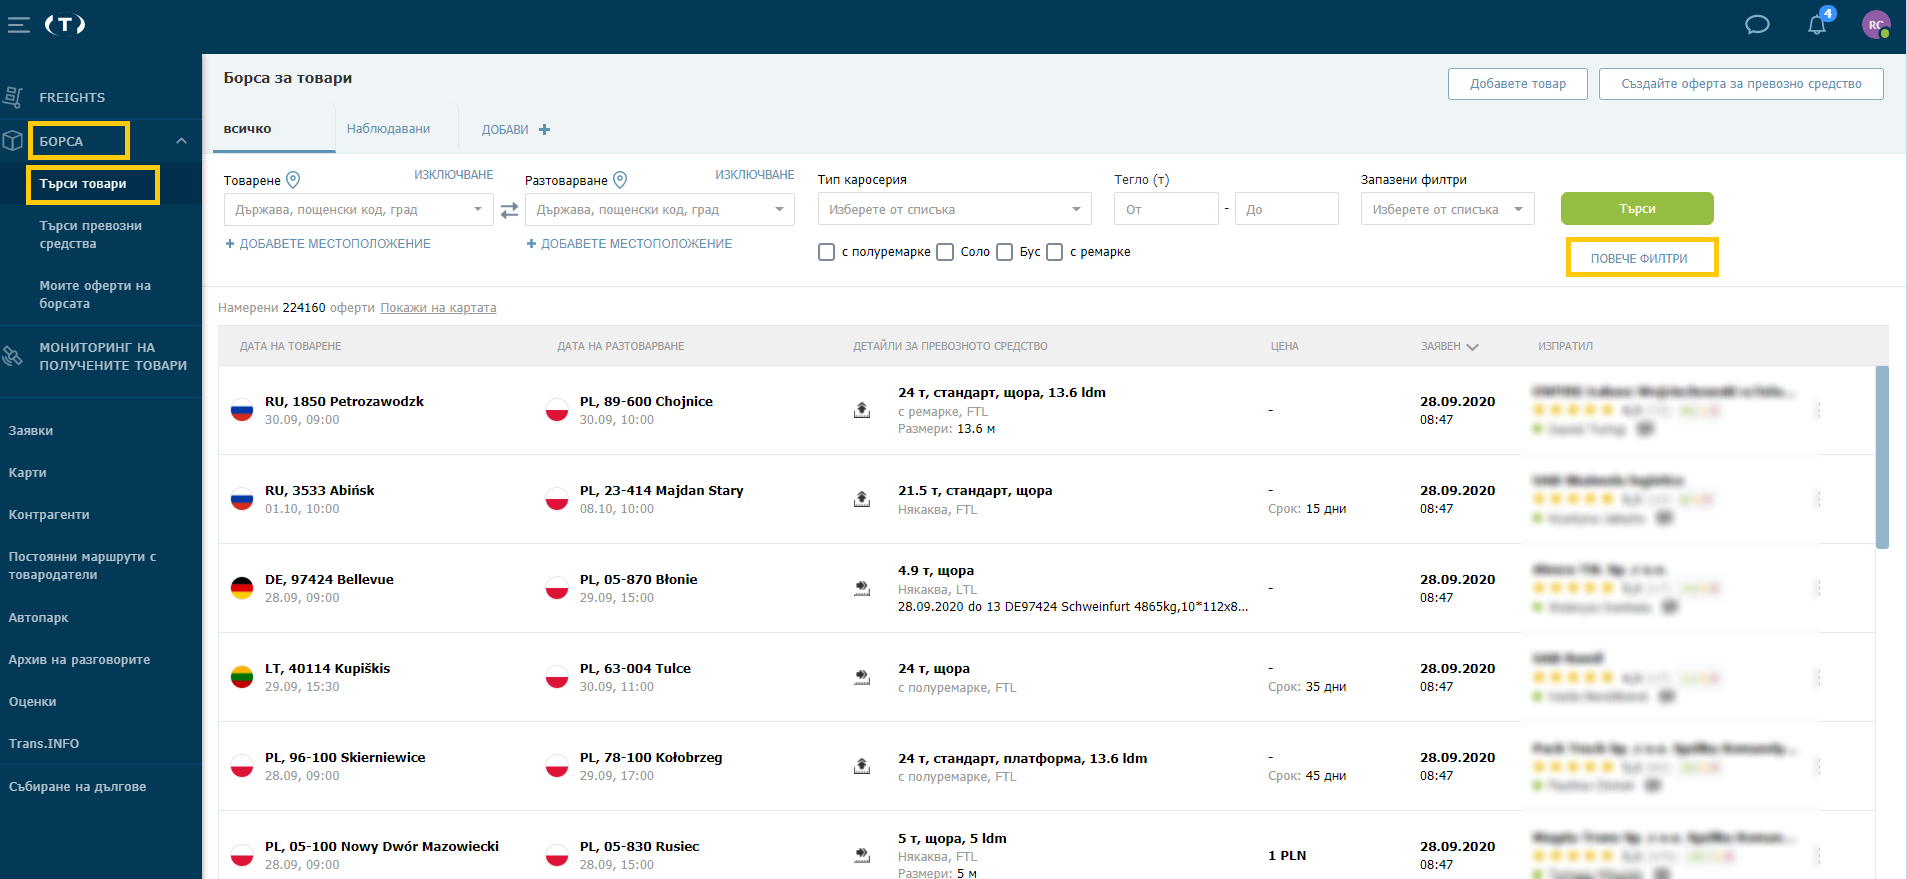This screenshot has width=1907, height=879.
Task: Open 'Мониторинг на получените товари' sidebar item
Action: (113, 356)
